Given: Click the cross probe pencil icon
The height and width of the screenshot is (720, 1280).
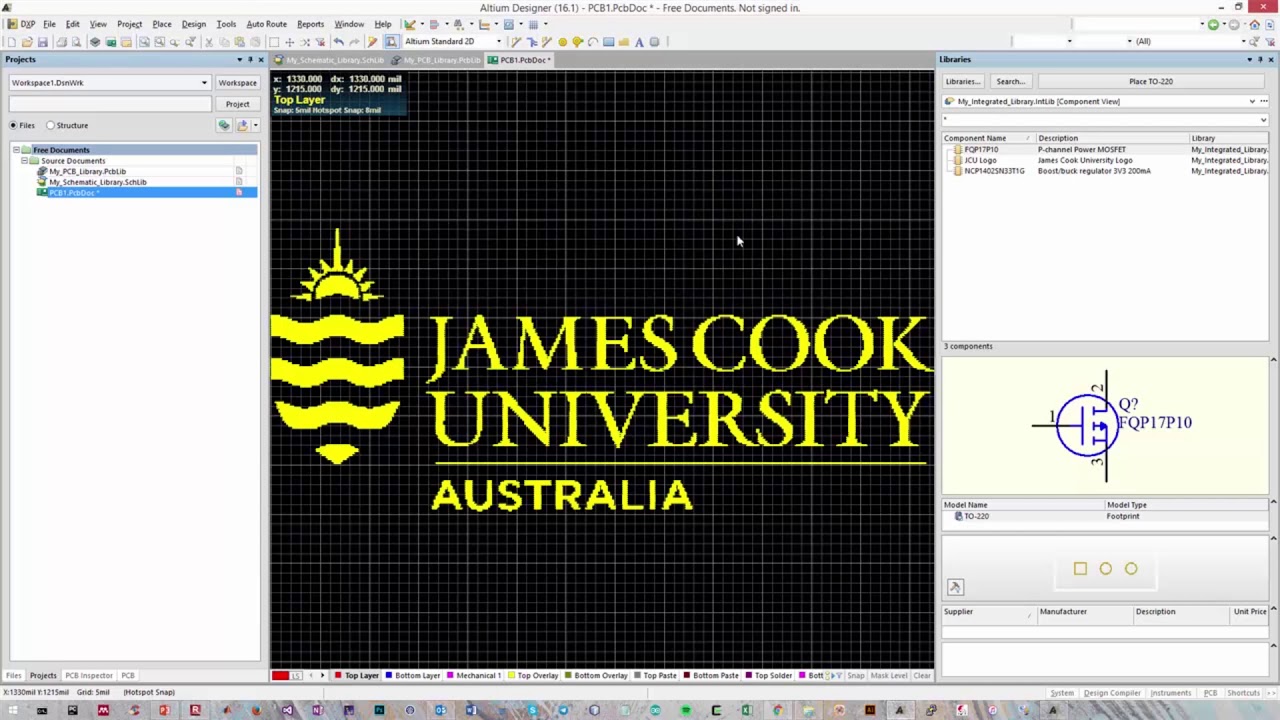Looking at the screenshot, I should [x=372, y=42].
